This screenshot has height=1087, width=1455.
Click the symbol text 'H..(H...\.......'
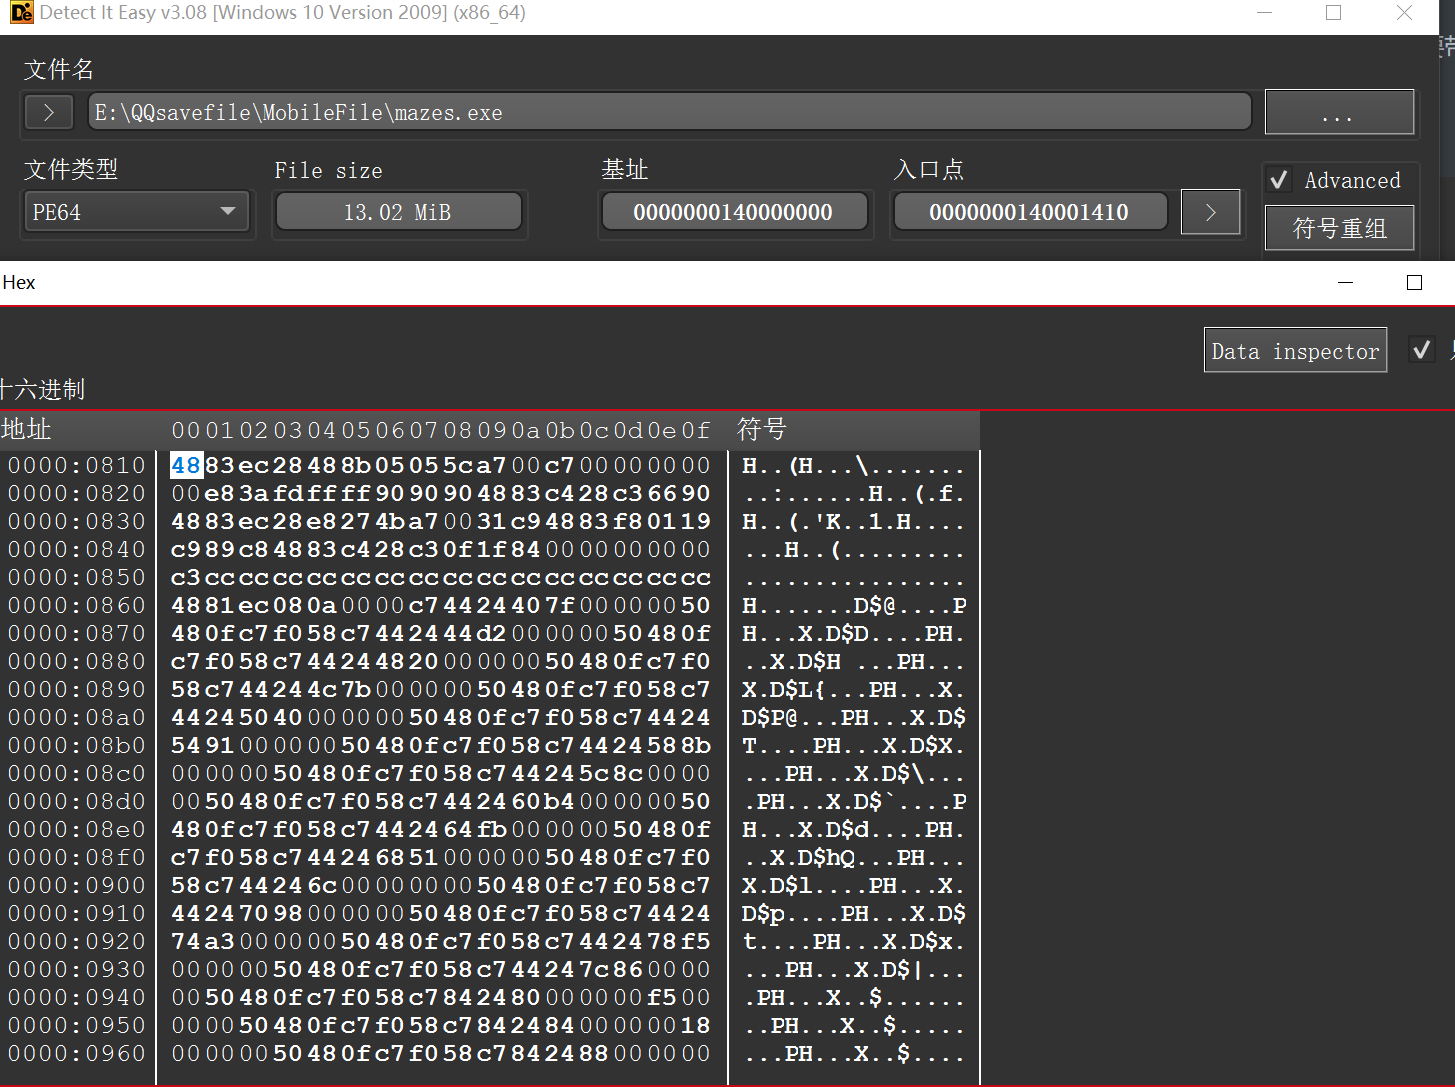853,465
